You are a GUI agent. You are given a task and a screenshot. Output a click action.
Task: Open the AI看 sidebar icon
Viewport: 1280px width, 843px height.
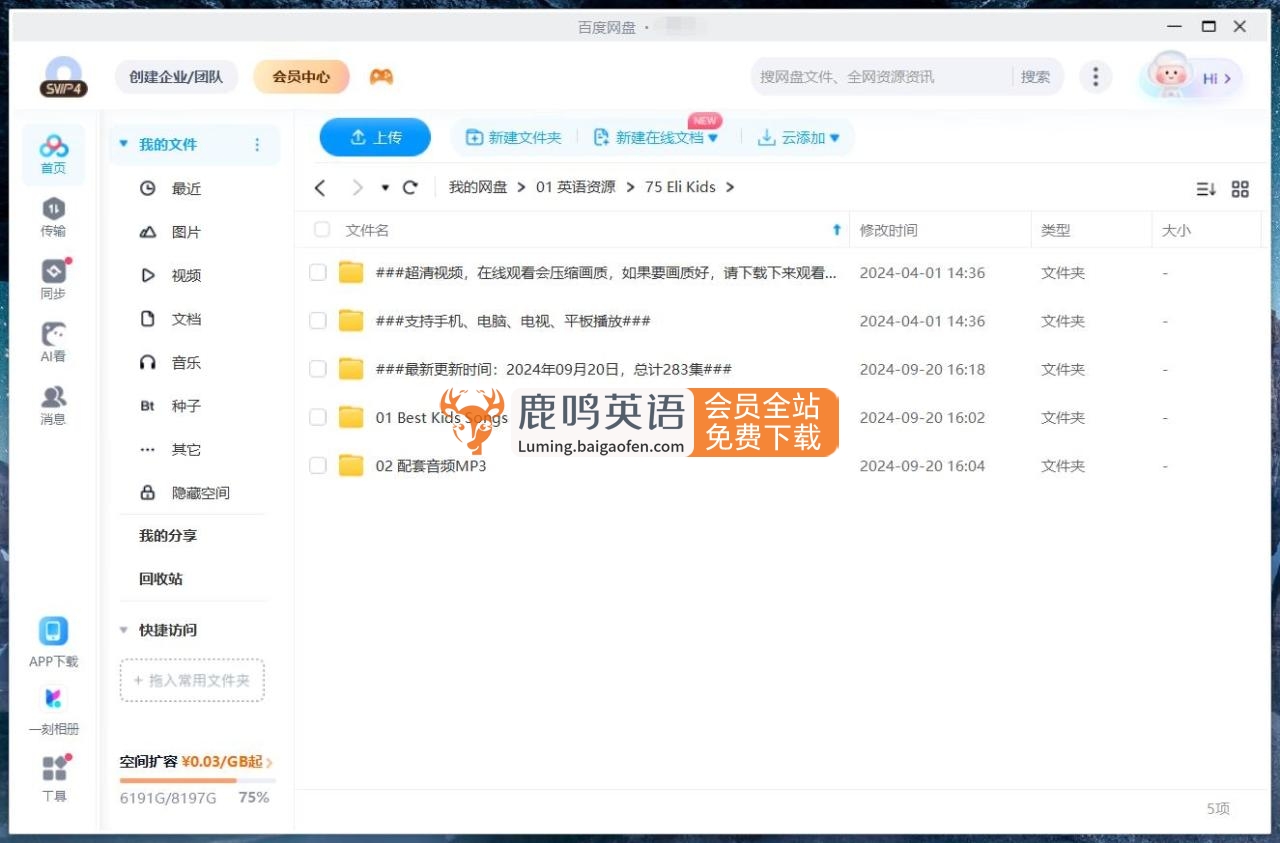click(54, 342)
